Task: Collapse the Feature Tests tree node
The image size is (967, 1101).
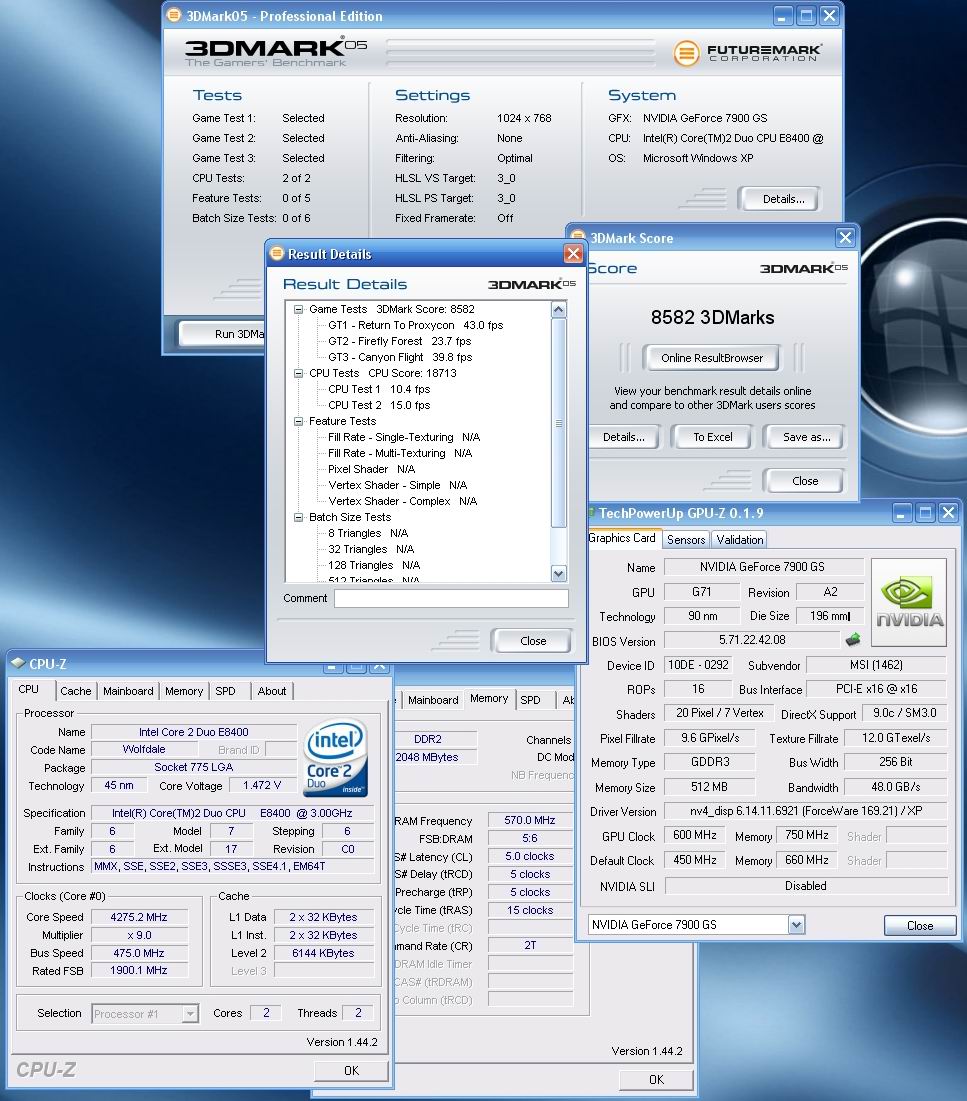Action: [x=298, y=421]
